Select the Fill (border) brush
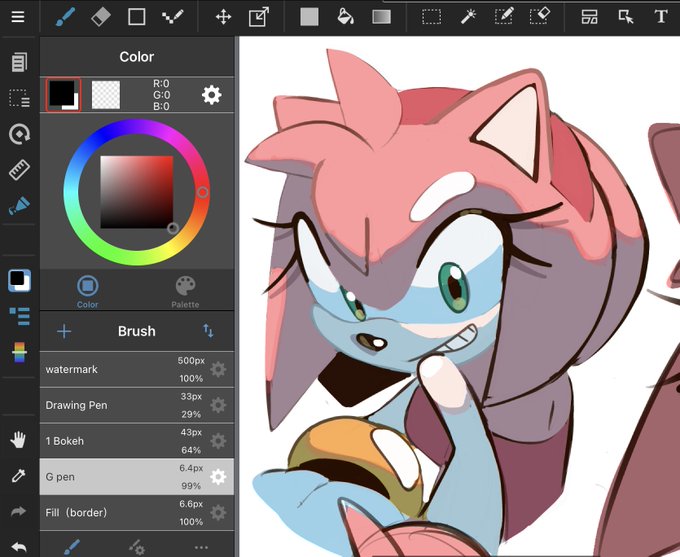This screenshot has width=680, height=557. coord(137,513)
